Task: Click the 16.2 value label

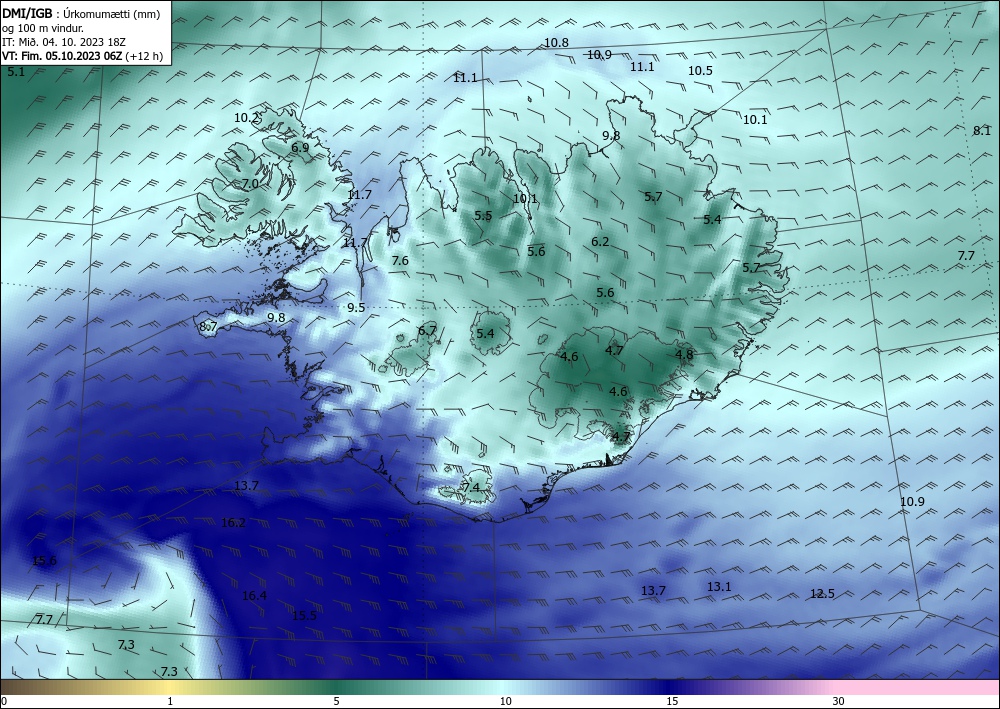Action: tap(233, 523)
